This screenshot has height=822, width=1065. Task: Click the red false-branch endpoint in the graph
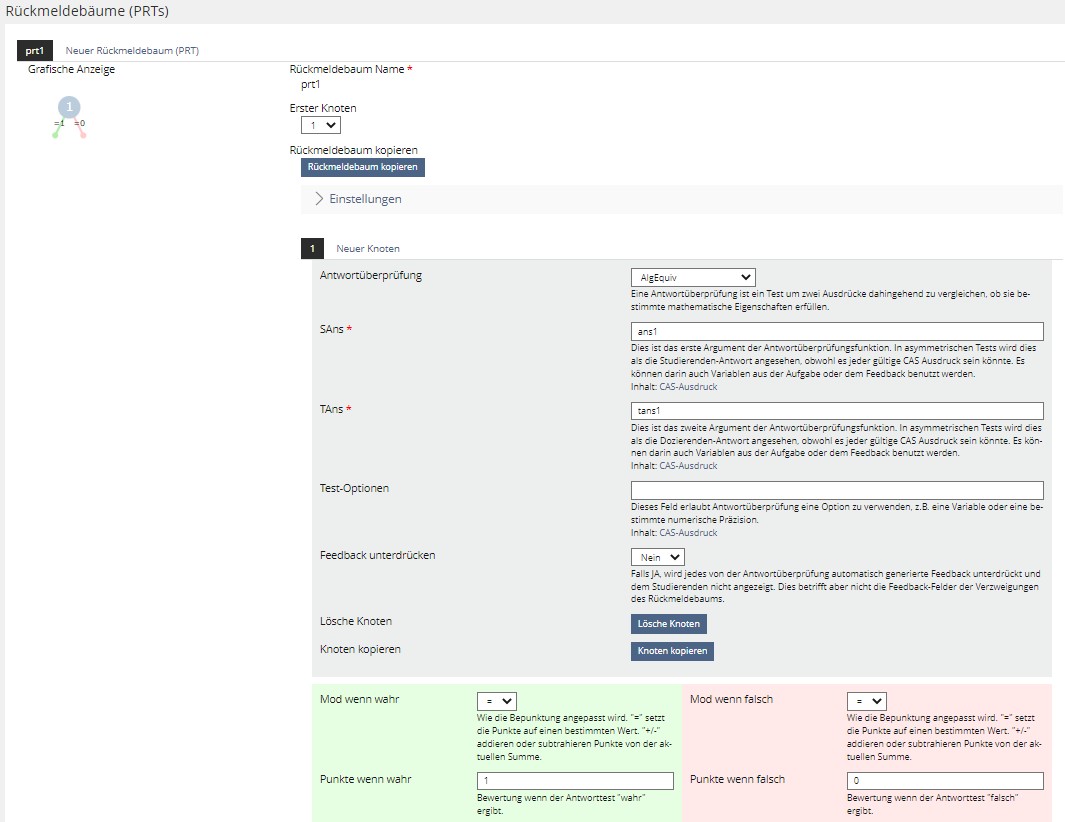point(83,134)
